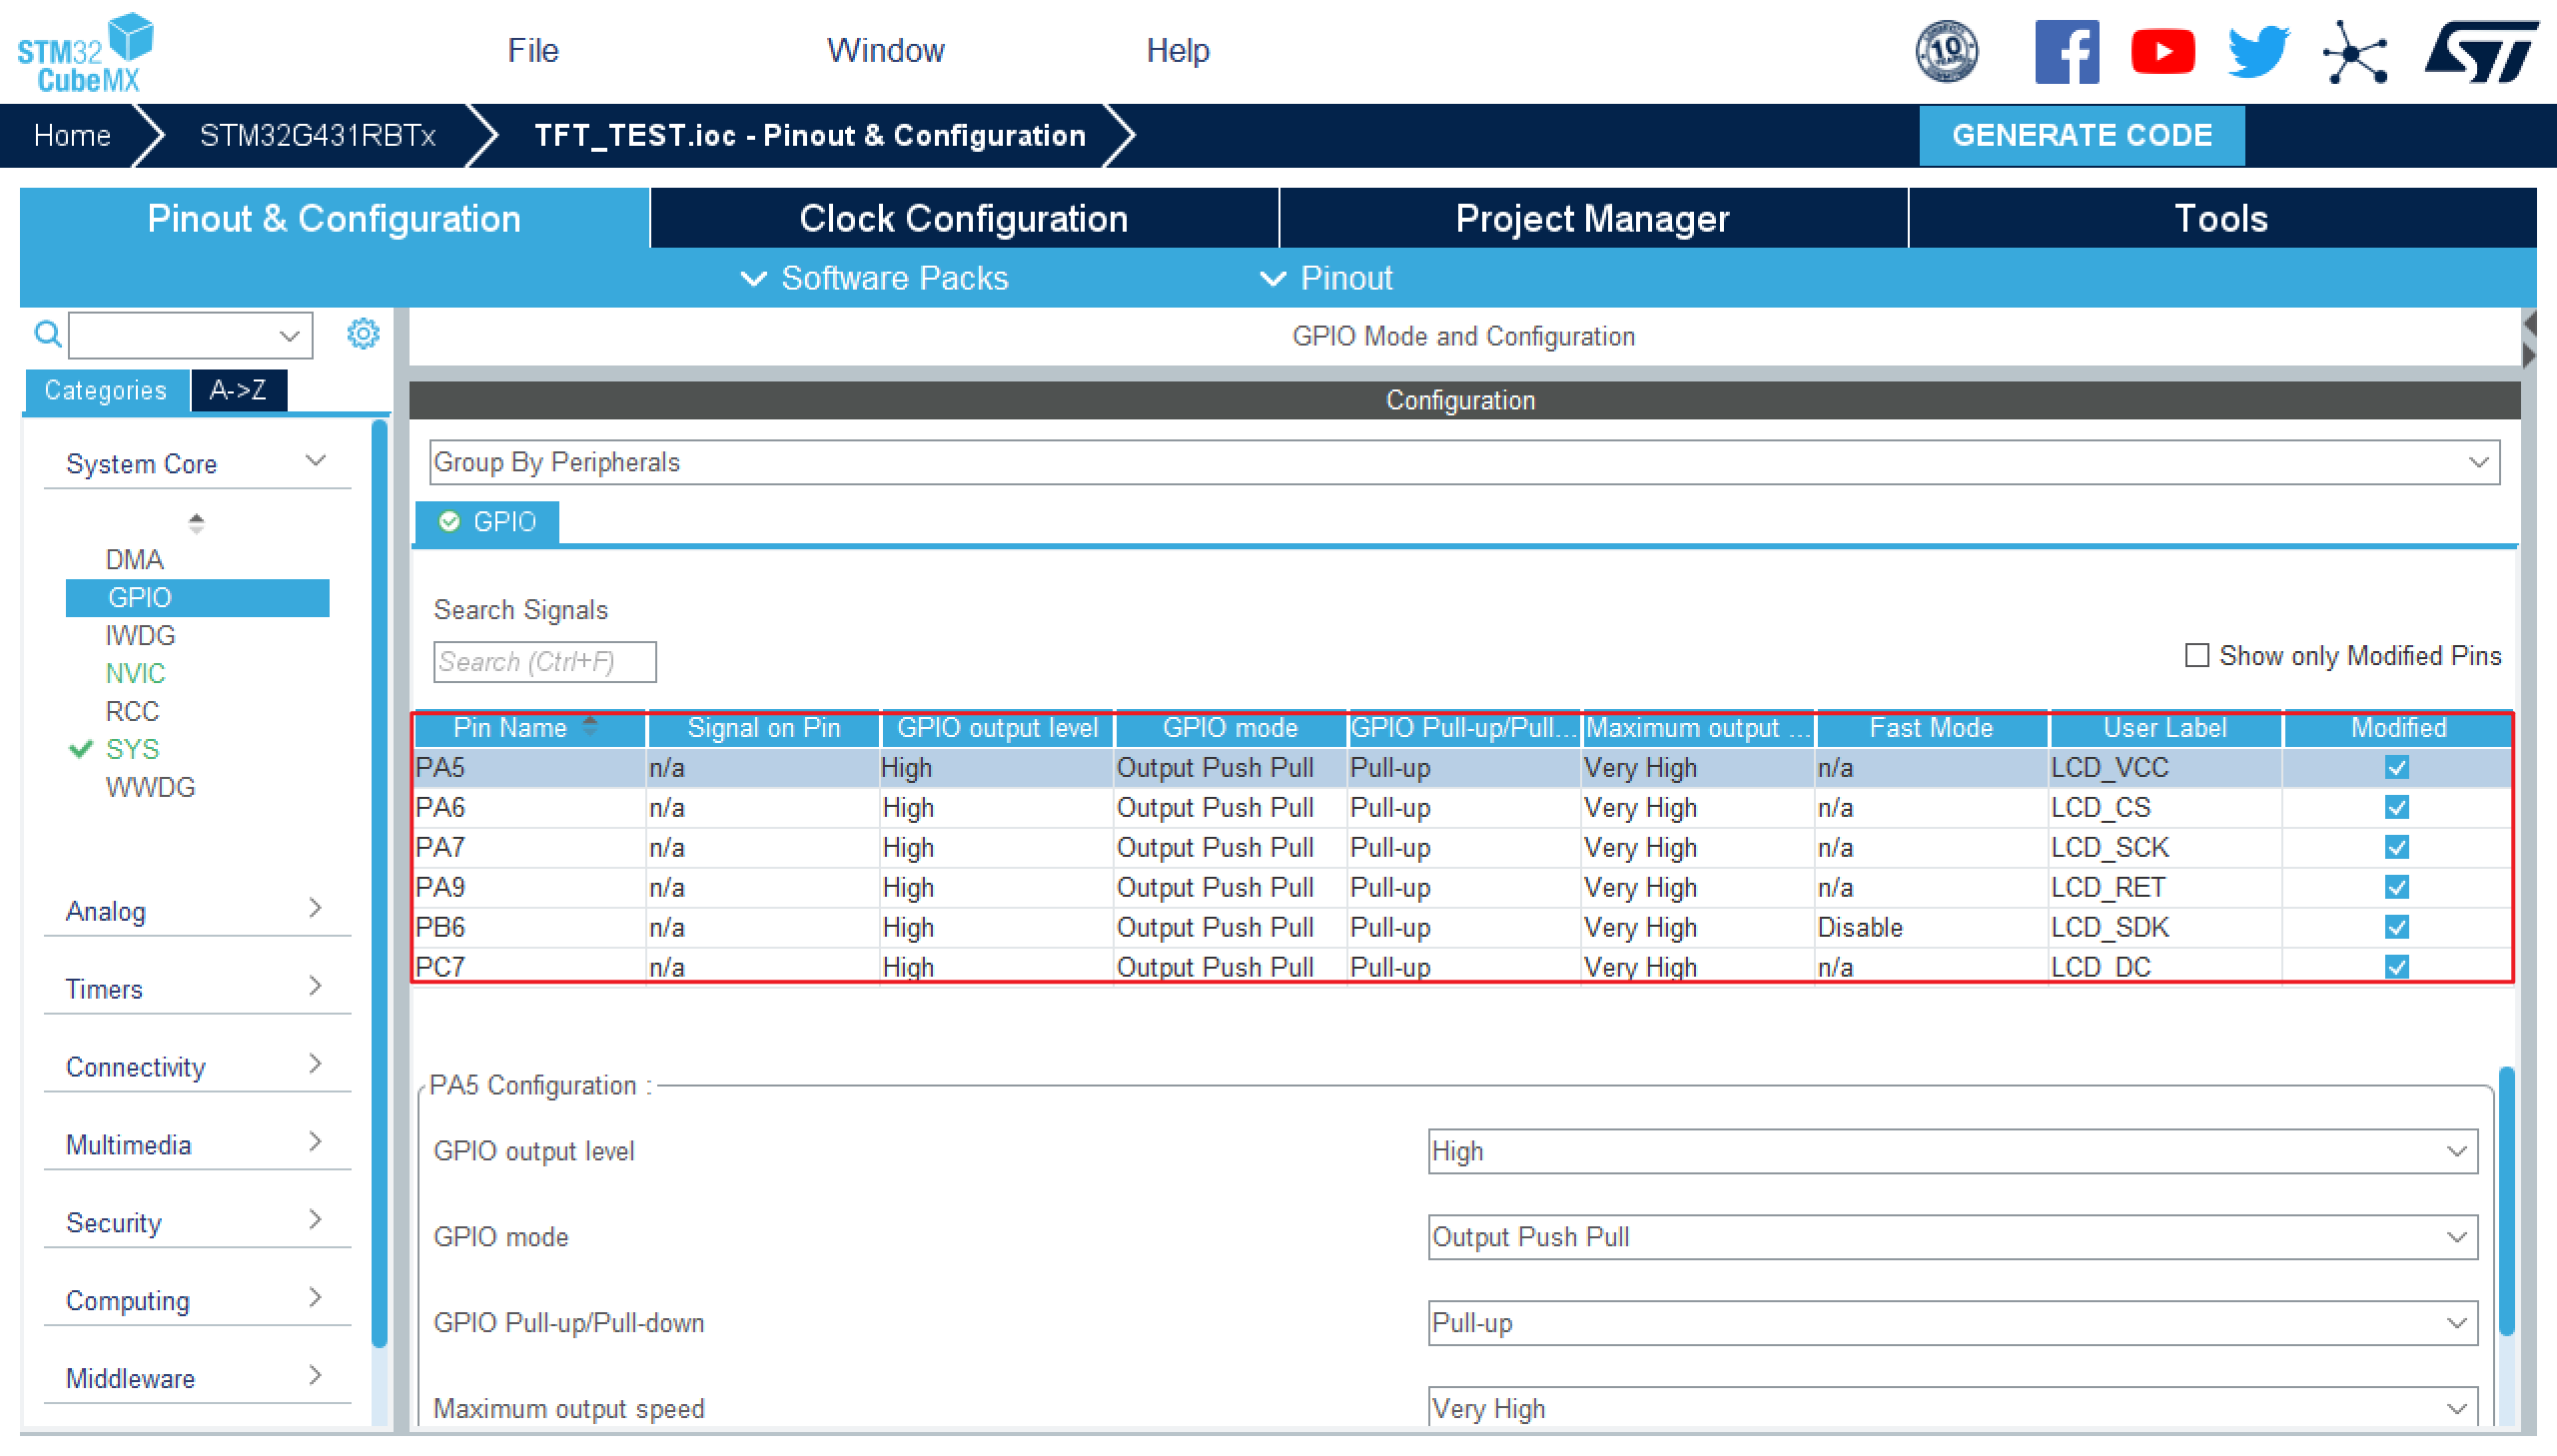Screen dimensions: 2557x1456
Task: Switch to A->Z sidebar tab
Action: [238, 390]
